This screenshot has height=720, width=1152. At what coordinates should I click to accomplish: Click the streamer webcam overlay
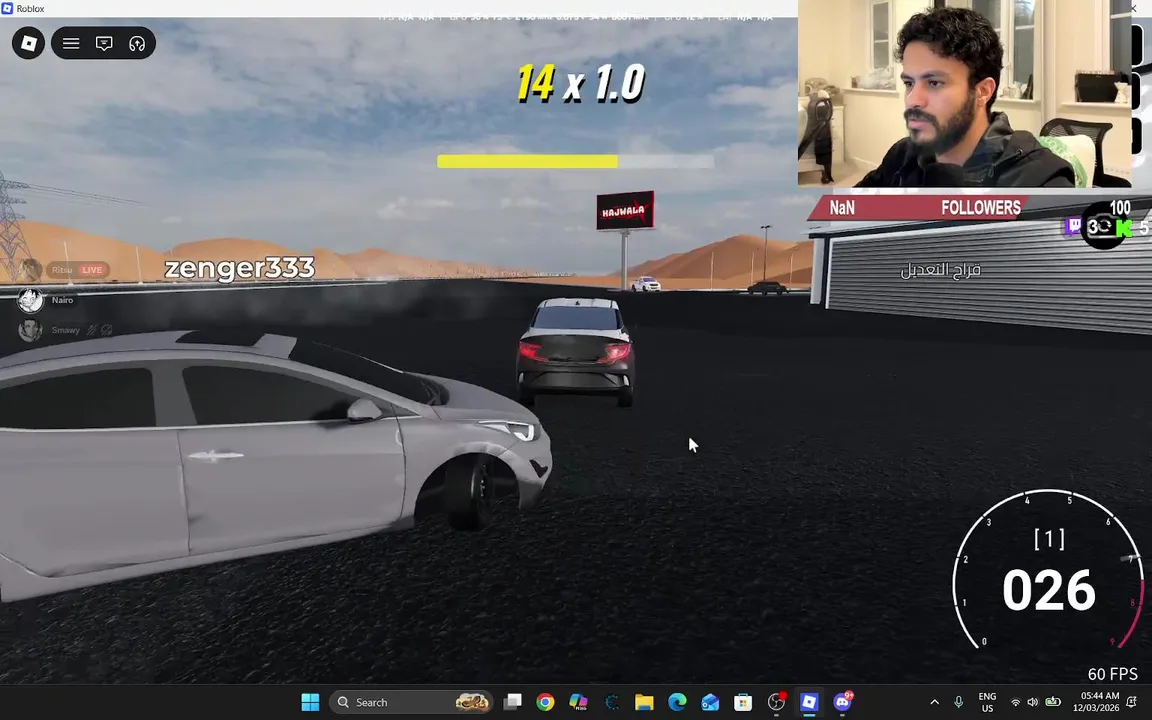click(964, 94)
